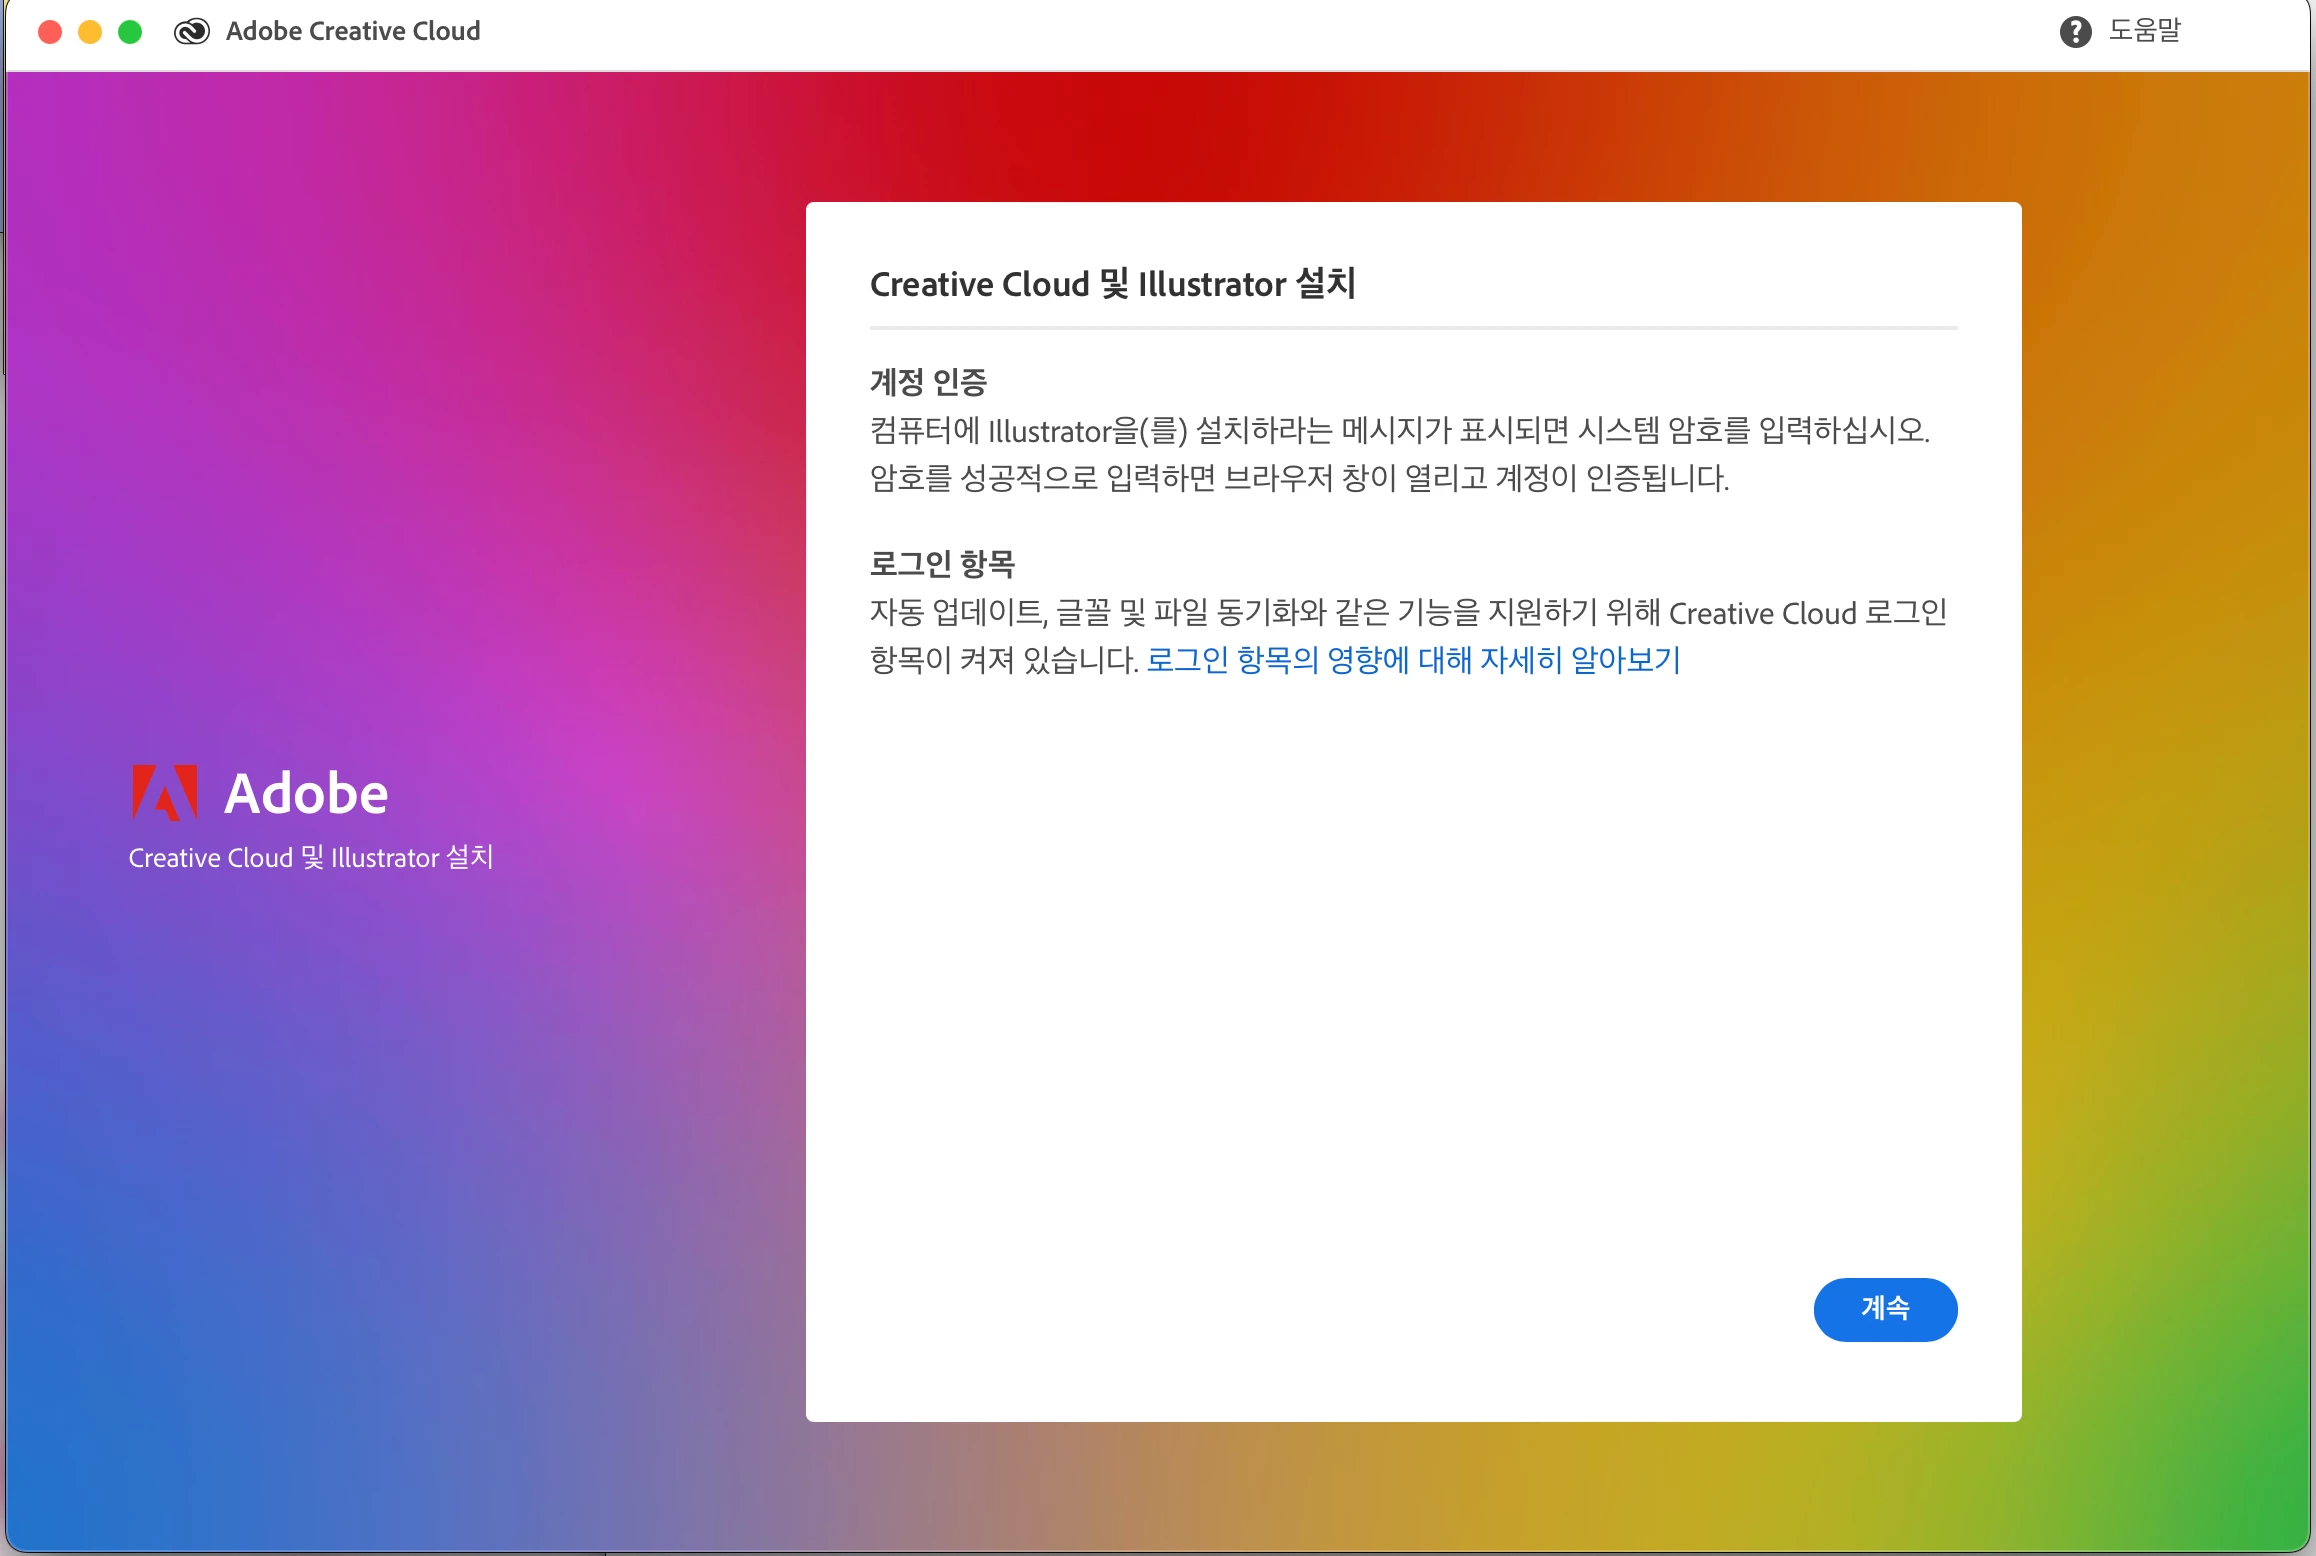Screen dimensions: 2316x1556
Task: Click the 로그인 항목 section heading
Action: 942,564
